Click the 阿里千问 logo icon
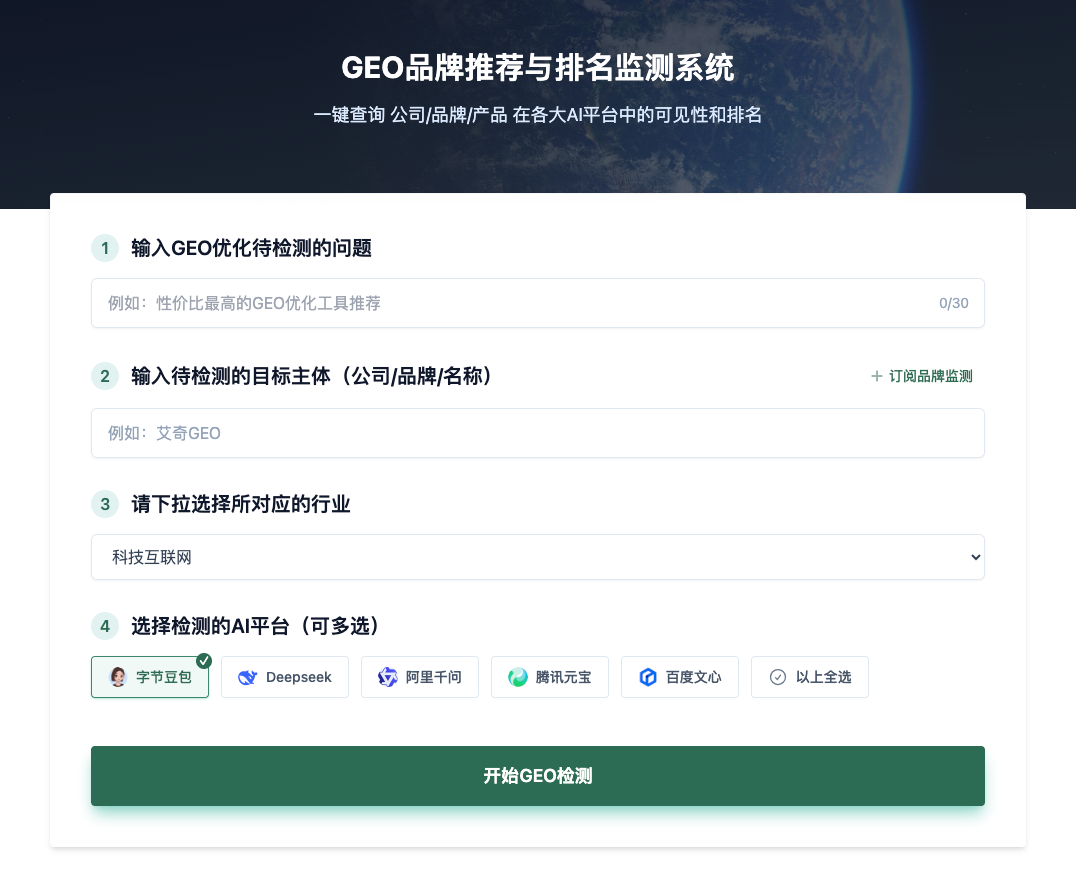 coord(388,677)
